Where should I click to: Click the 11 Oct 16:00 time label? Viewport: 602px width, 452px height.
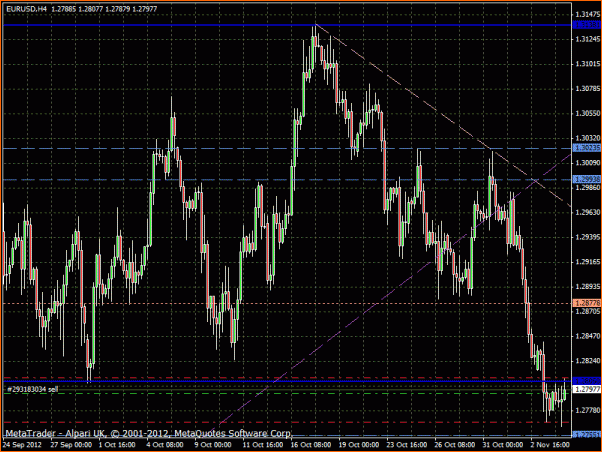click(263, 445)
